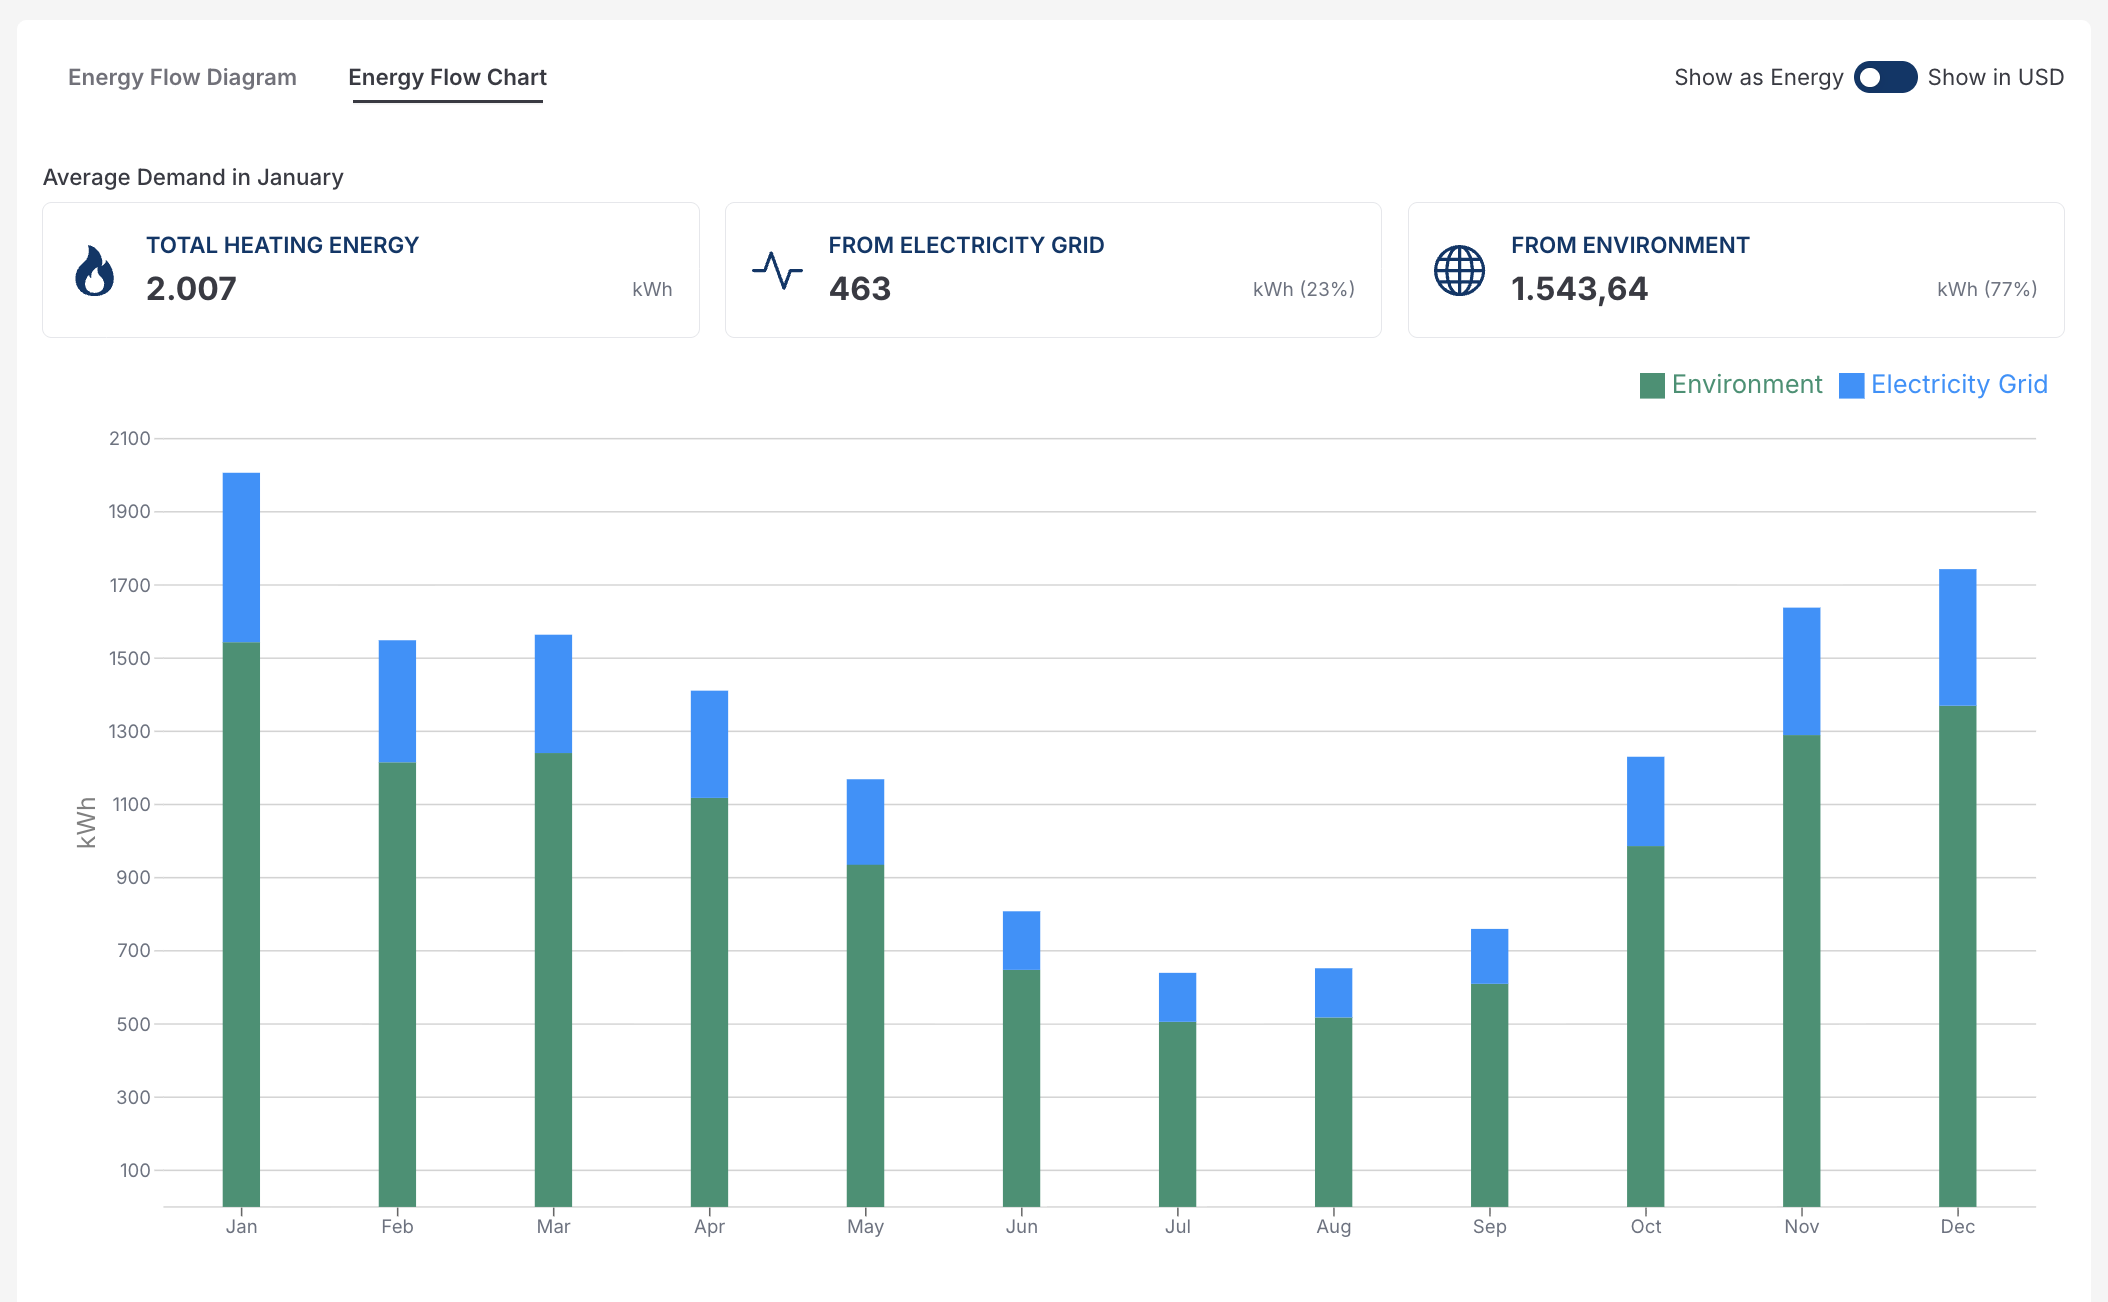Click the December bar's blue grid segment
This screenshot has width=2108, height=1302.
(x=1957, y=637)
